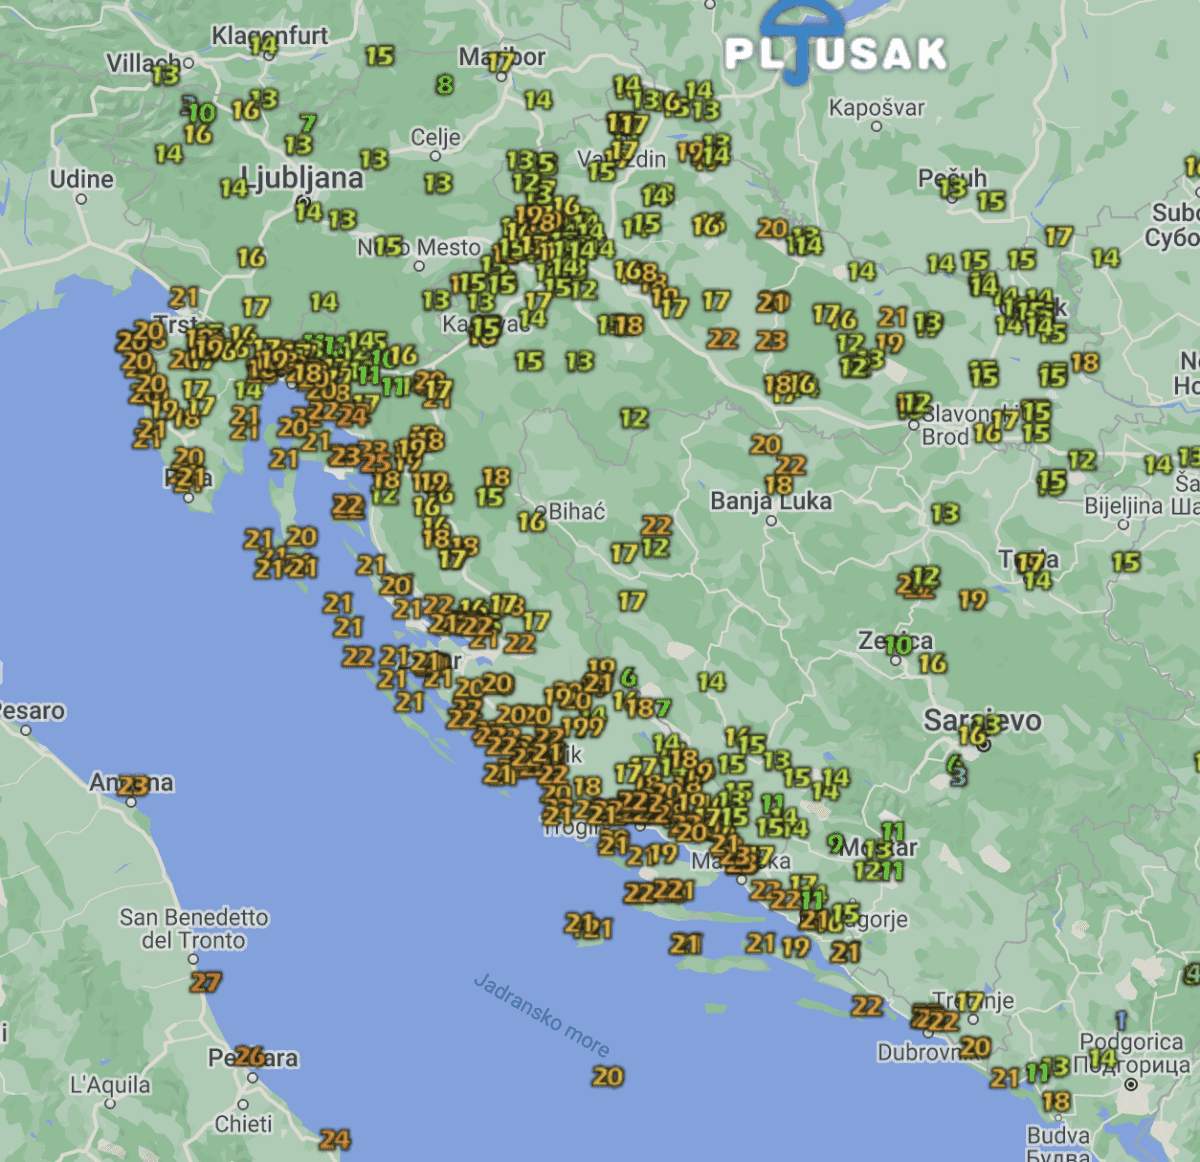Open the green 8 marker west of Maribor
1200x1162 pixels.
pos(445,85)
